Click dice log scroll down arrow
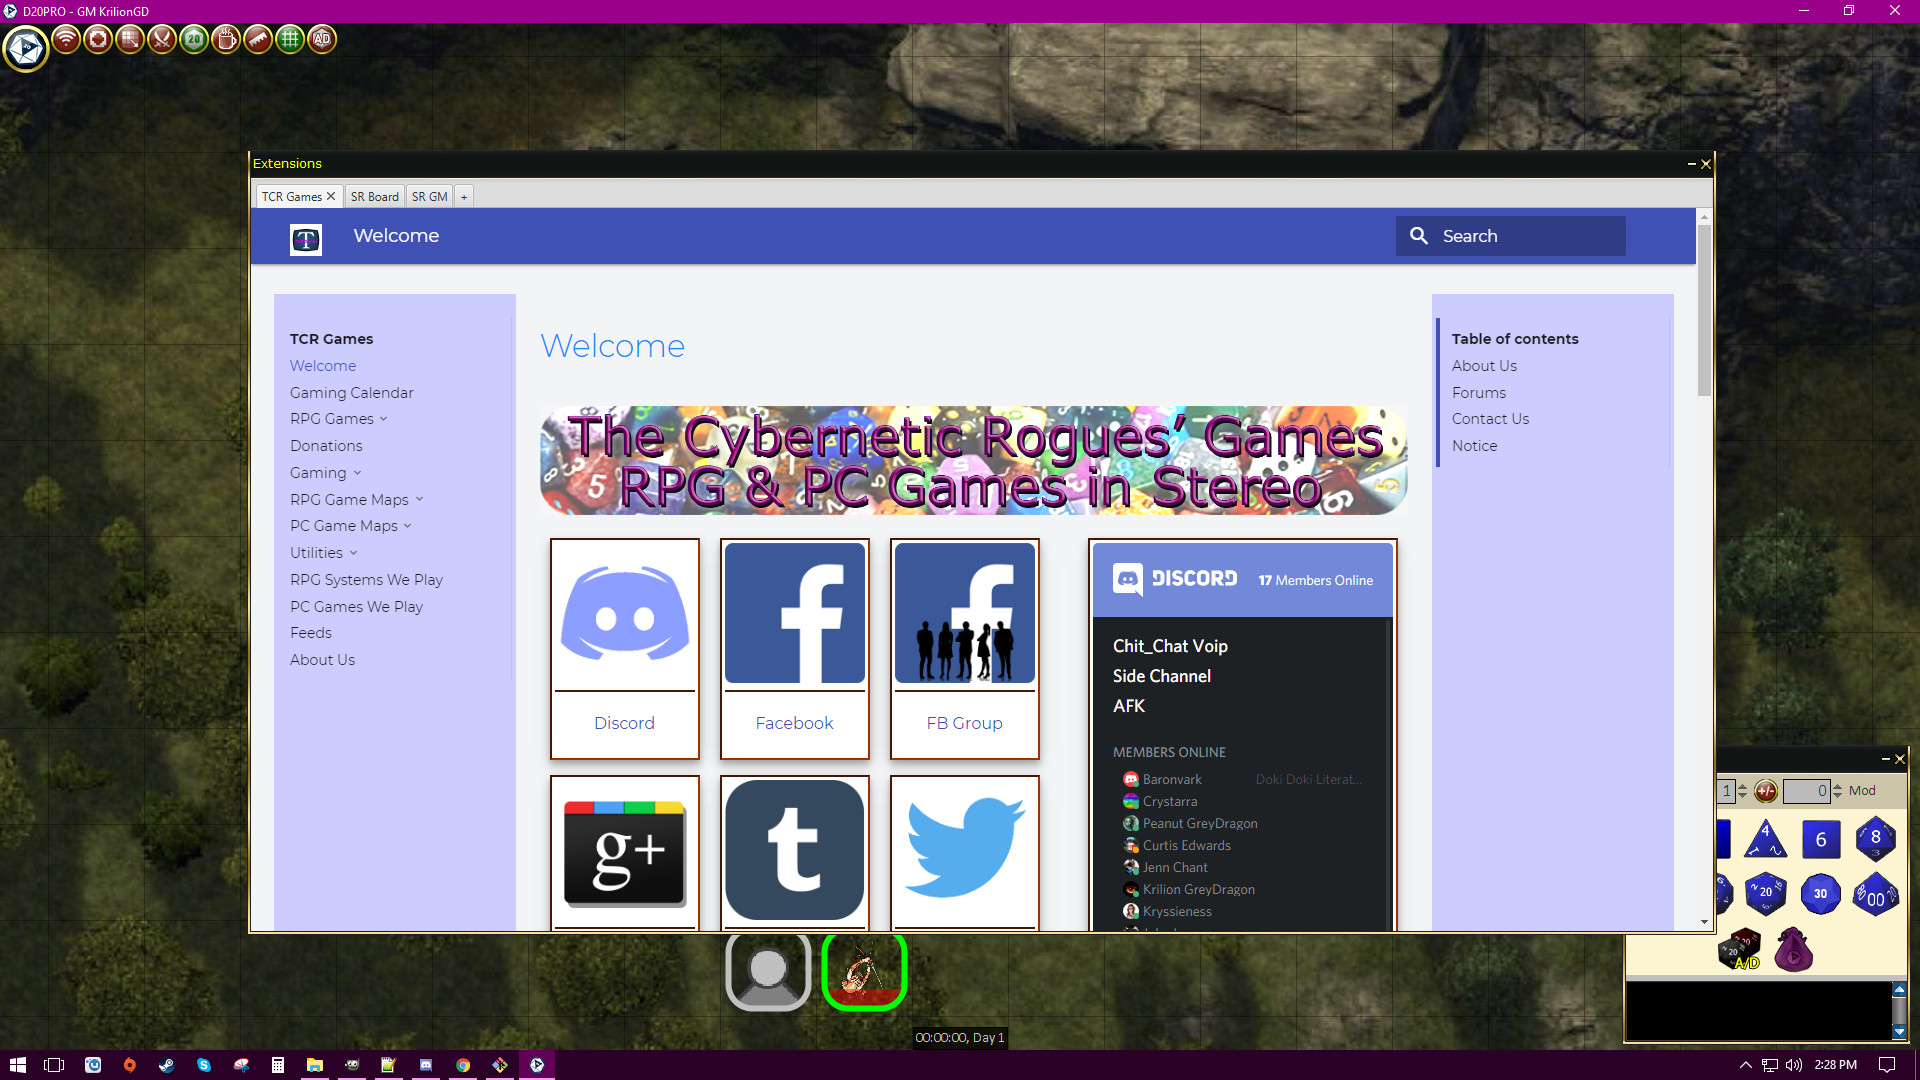 tap(1899, 1032)
